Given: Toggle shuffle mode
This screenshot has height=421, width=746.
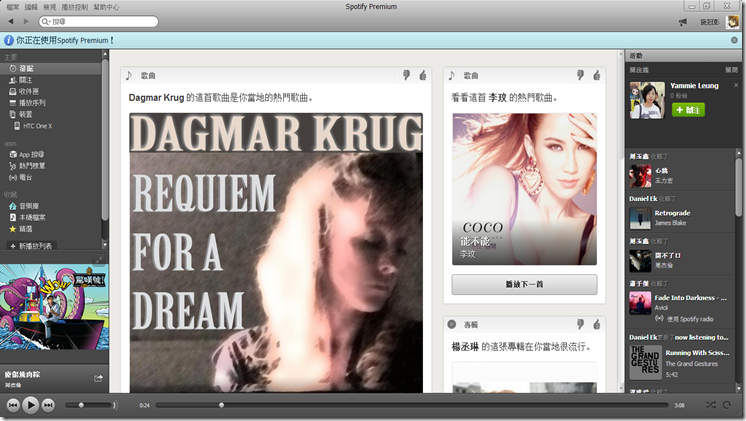Looking at the screenshot, I should point(710,405).
